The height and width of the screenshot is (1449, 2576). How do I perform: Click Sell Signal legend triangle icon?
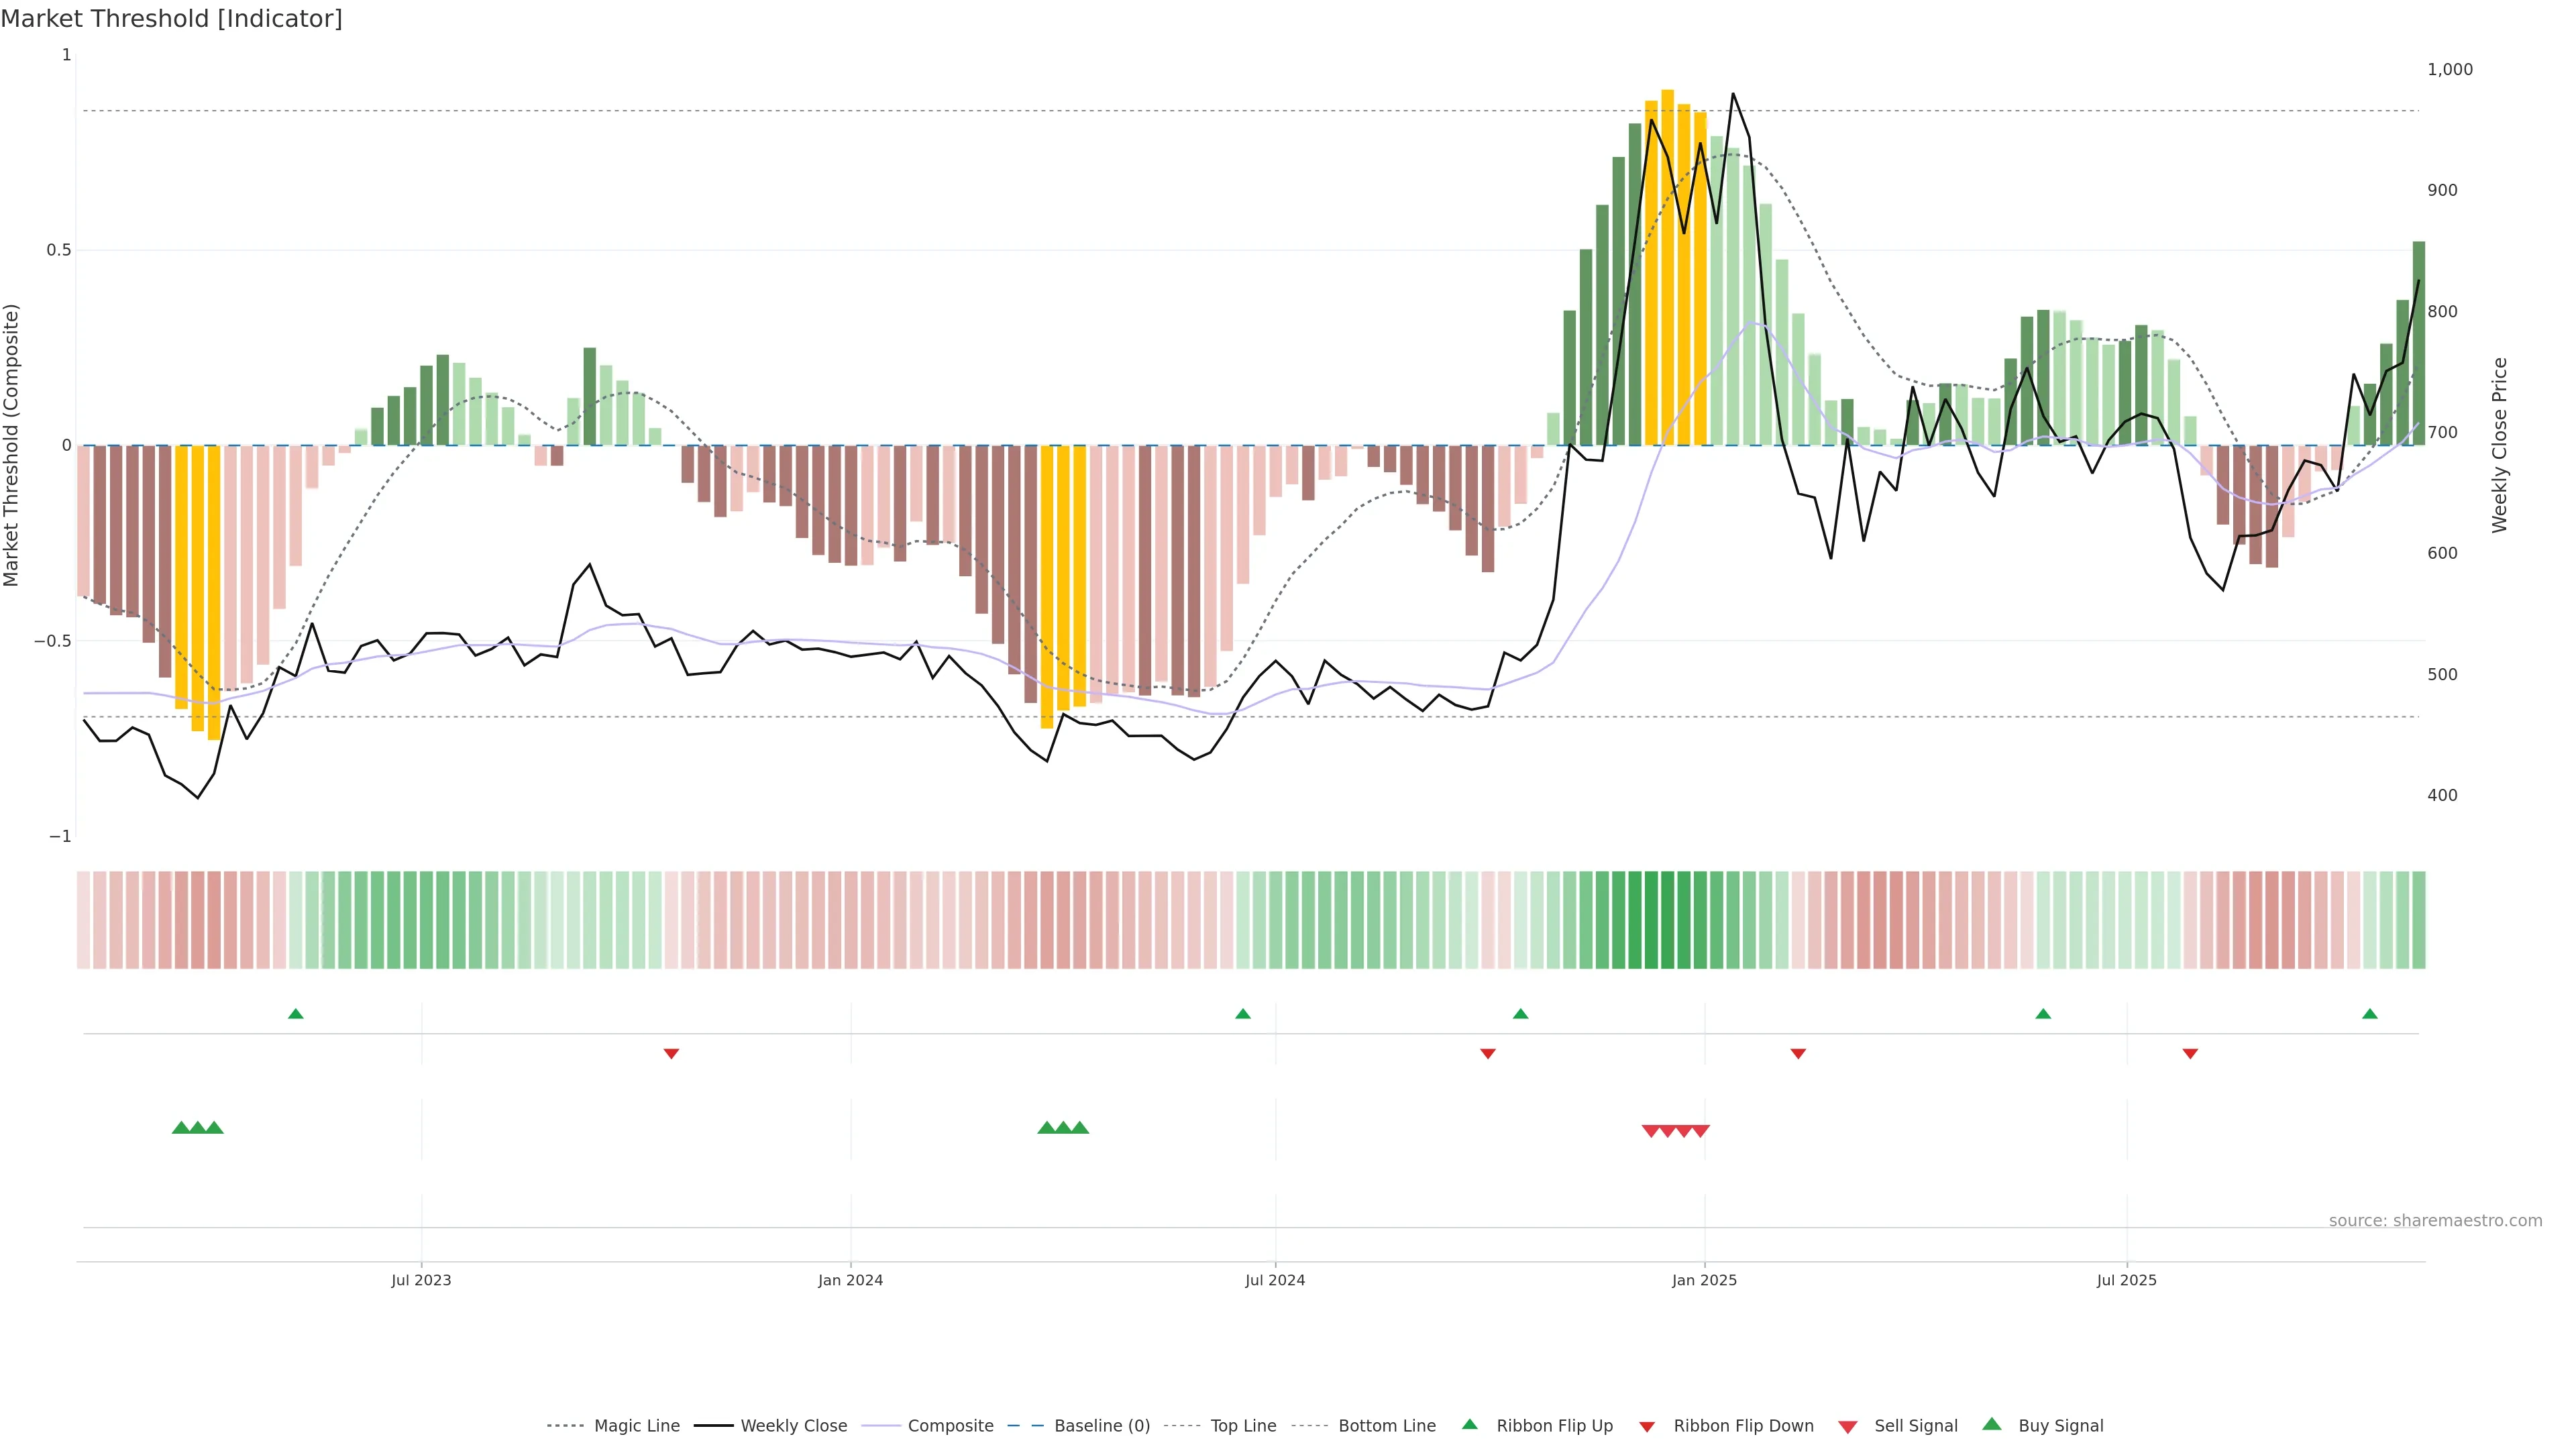[x=1847, y=1427]
